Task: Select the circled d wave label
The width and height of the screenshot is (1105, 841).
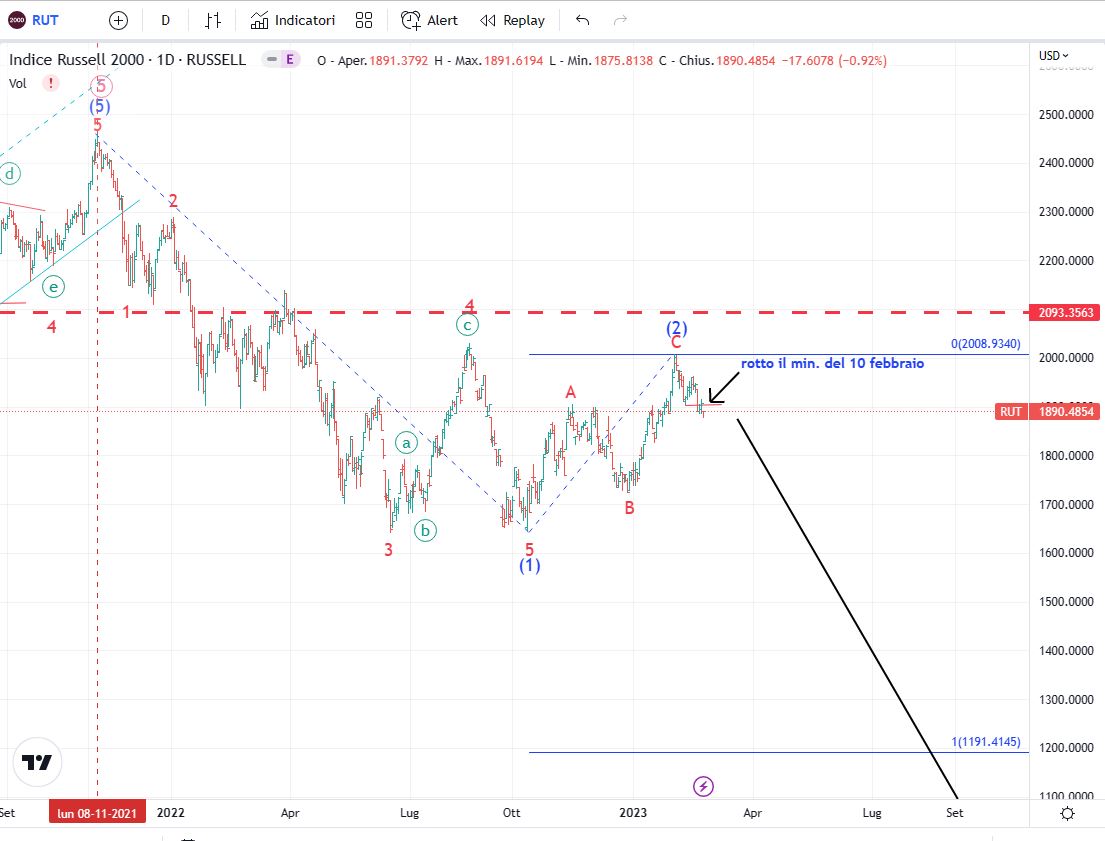Action: [10, 173]
